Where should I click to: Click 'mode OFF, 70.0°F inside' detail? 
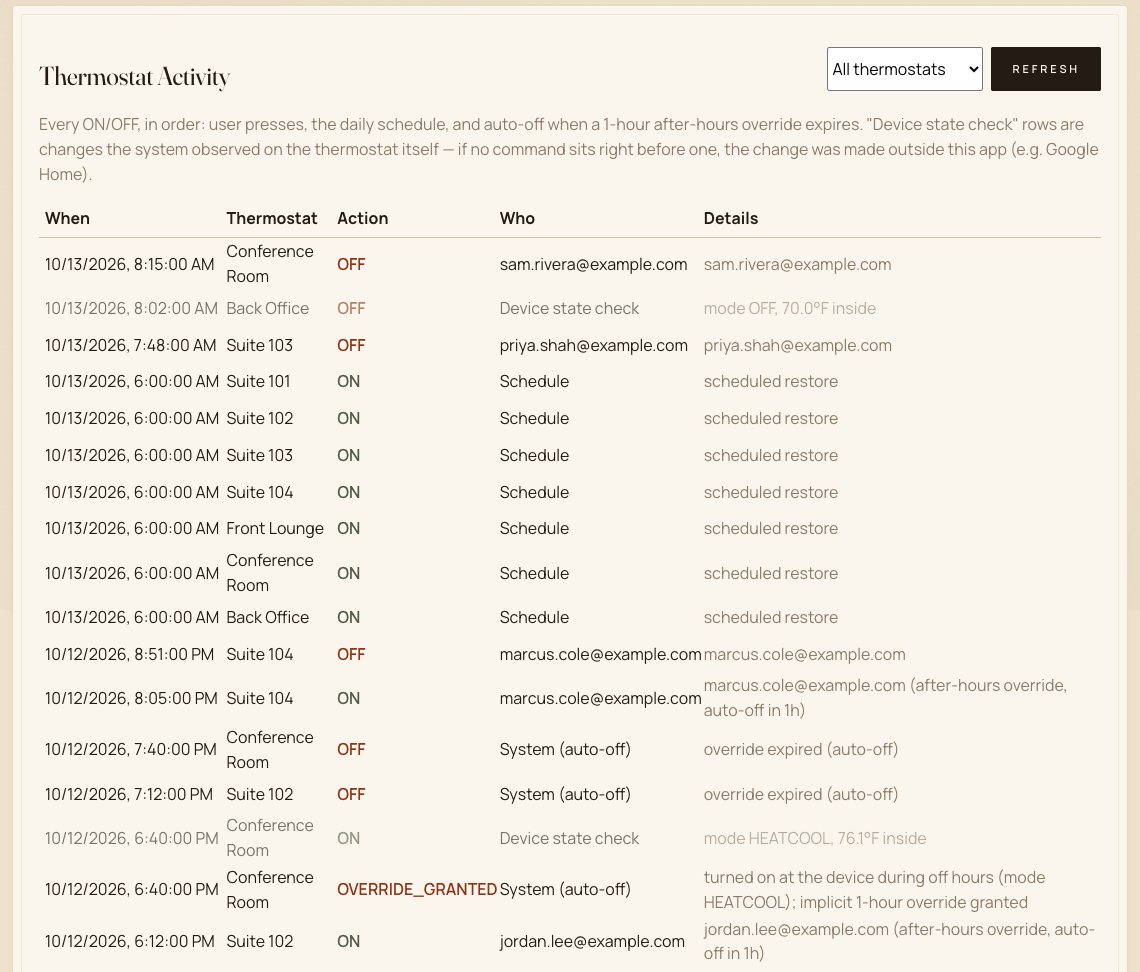tap(790, 308)
